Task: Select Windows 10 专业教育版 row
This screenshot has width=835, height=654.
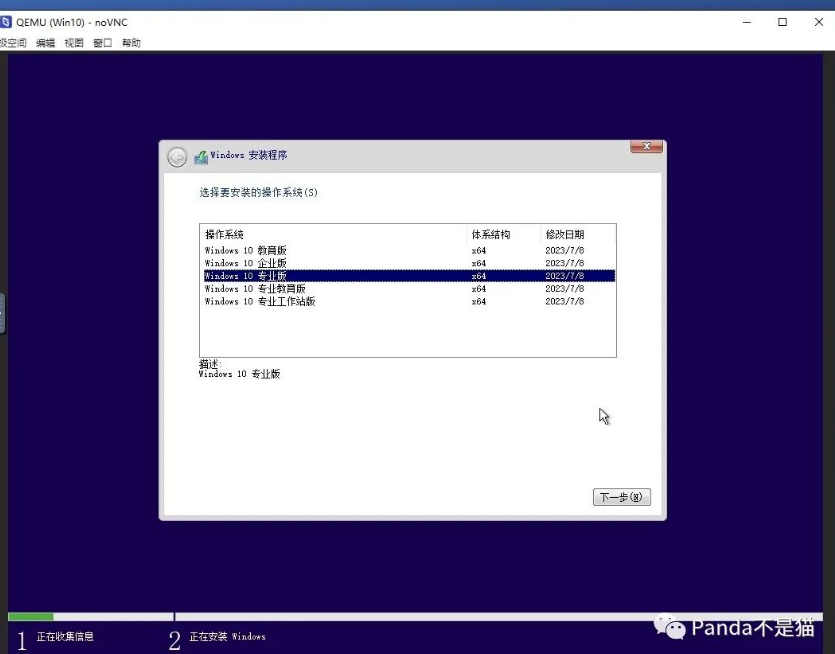Action: click(x=409, y=289)
